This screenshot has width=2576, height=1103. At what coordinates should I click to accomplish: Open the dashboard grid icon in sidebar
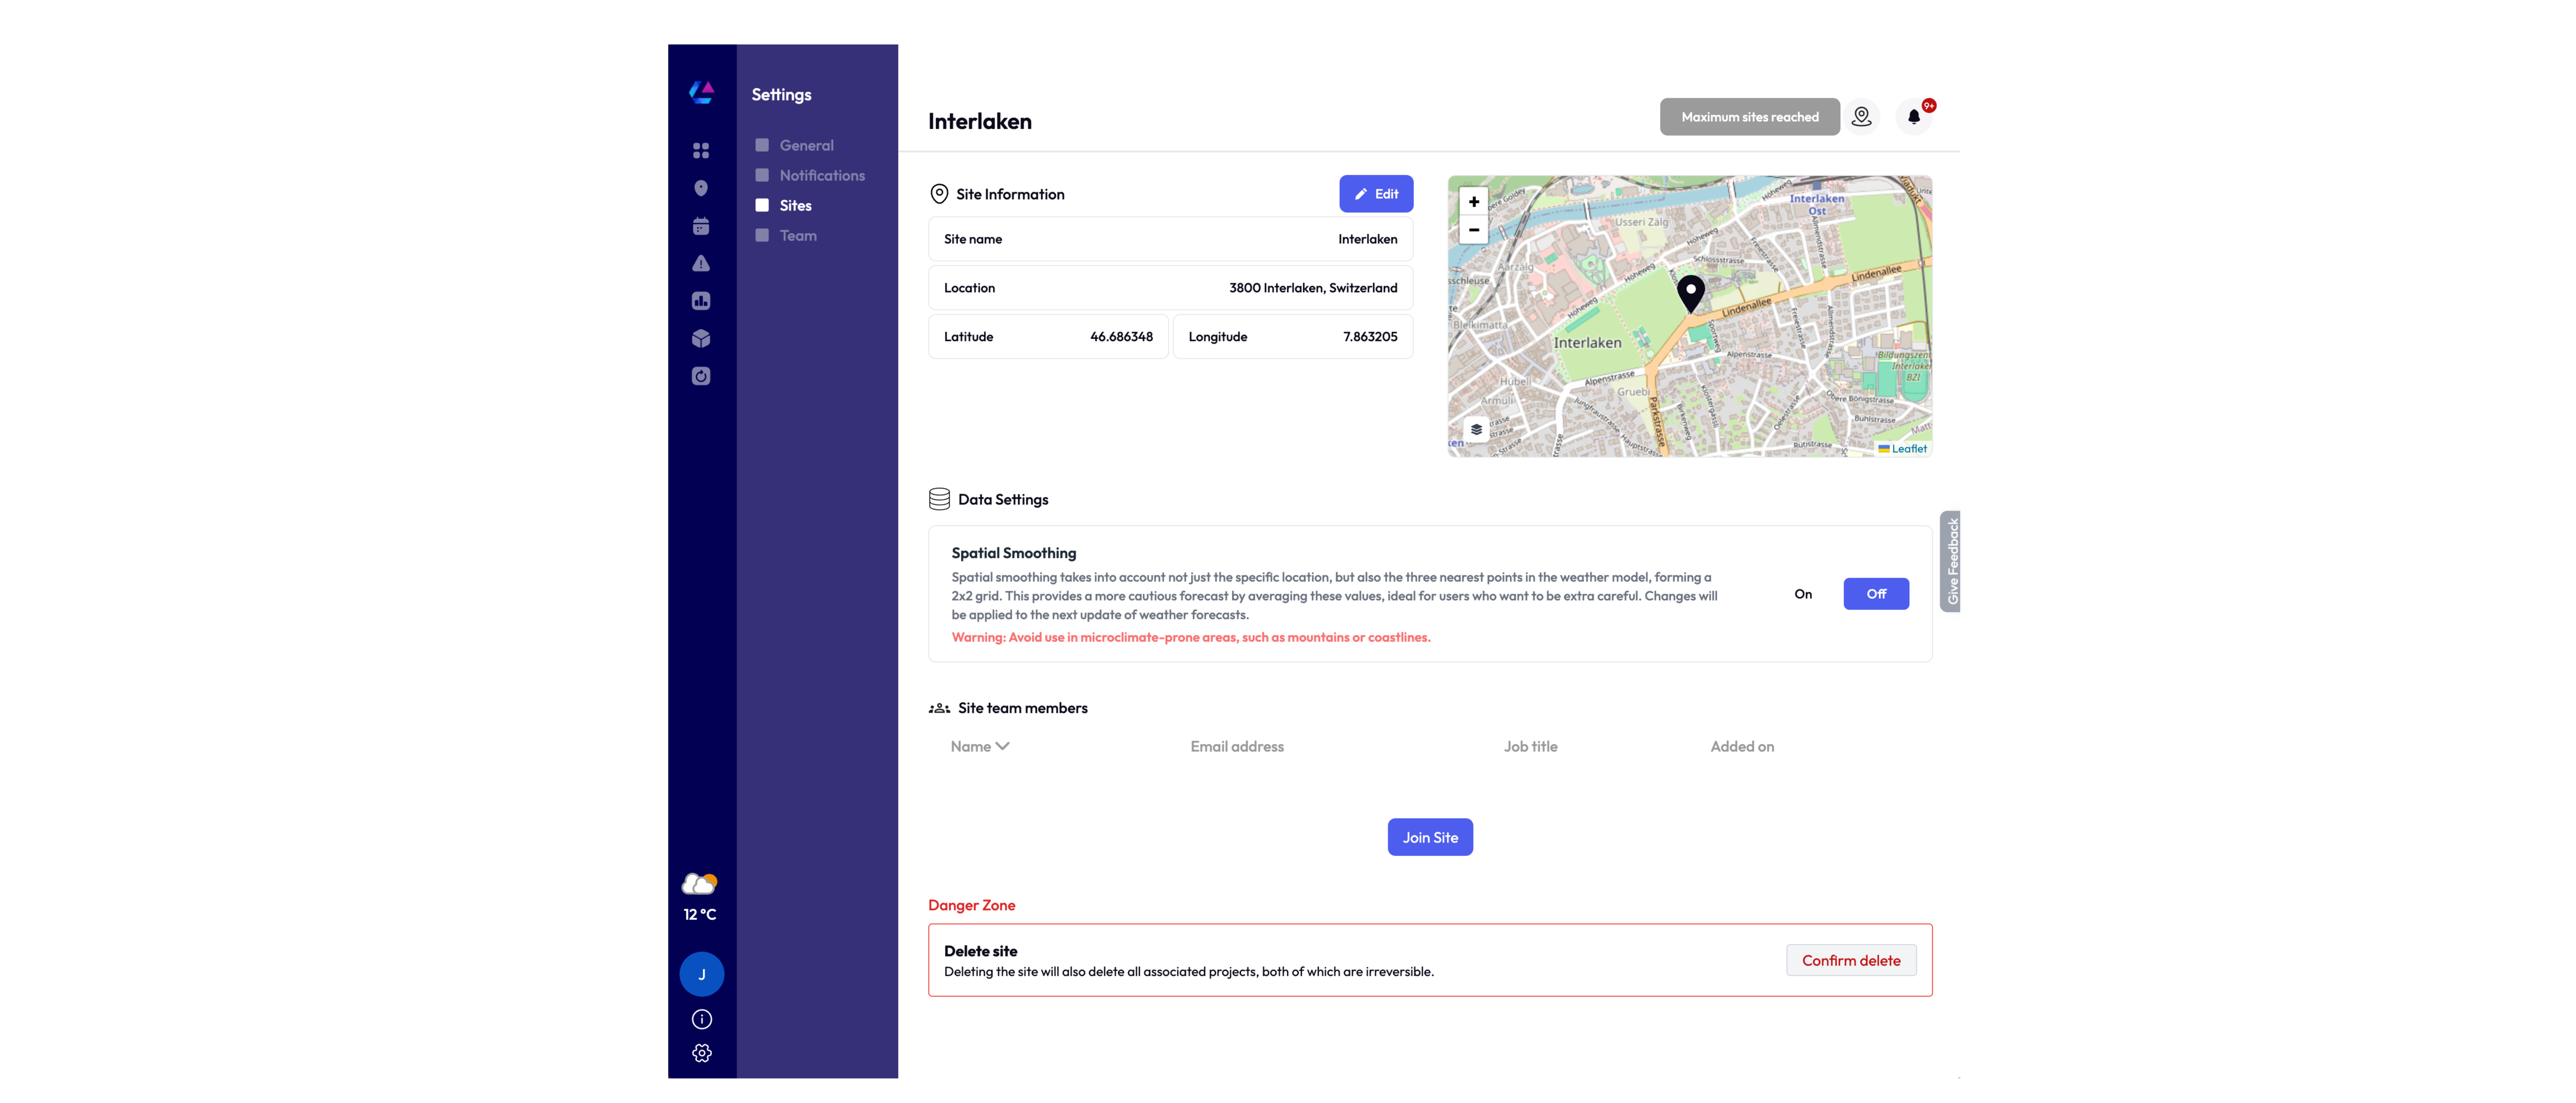(x=702, y=150)
